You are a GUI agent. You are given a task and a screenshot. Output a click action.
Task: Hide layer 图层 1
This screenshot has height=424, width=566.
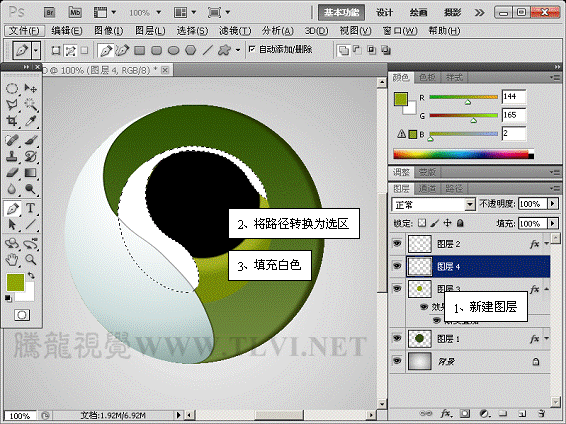pyautogui.click(x=397, y=338)
